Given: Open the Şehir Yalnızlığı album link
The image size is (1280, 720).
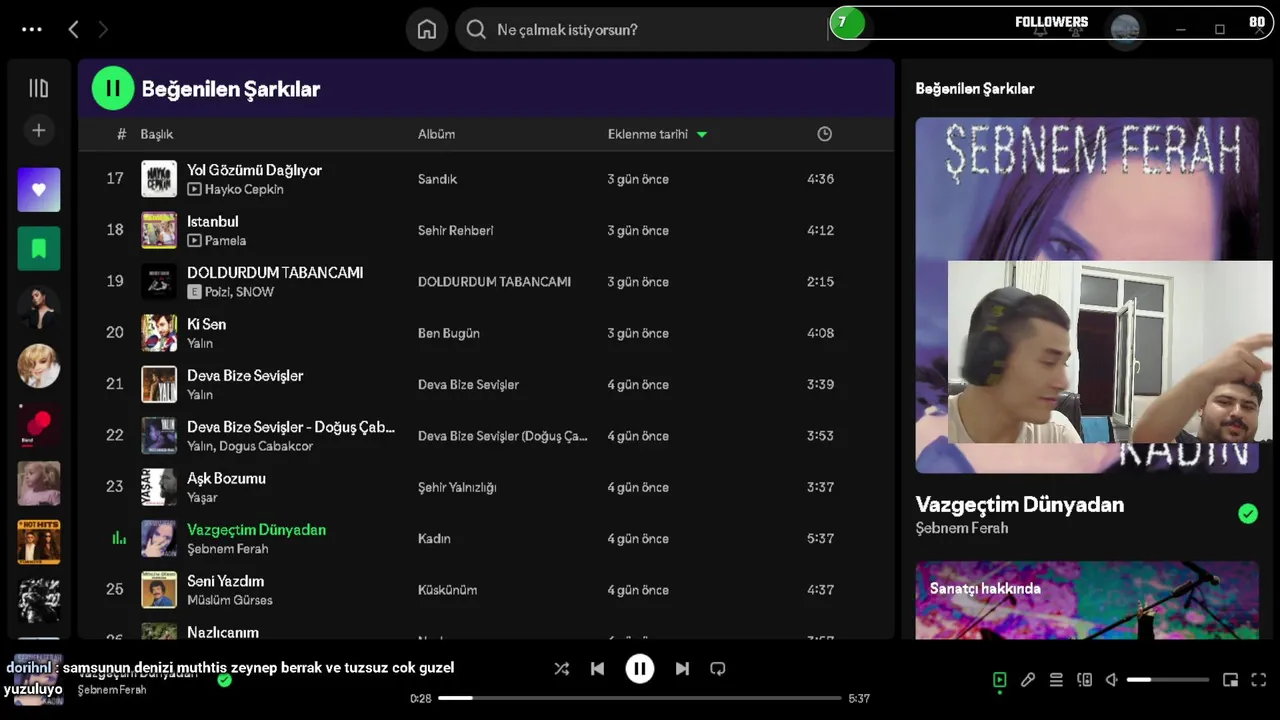Looking at the screenshot, I should tap(457, 487).
